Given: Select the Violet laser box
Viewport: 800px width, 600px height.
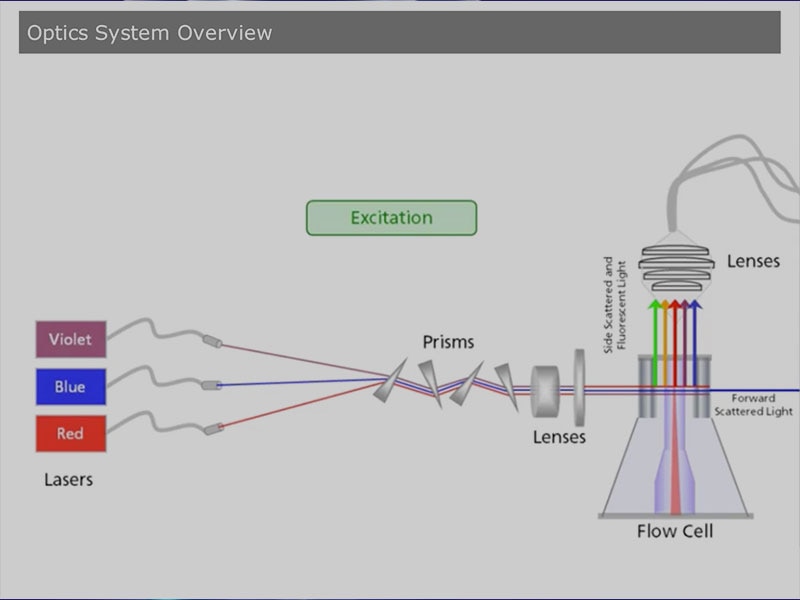Looking at the screenshot, I should click(x=70, y=339).
